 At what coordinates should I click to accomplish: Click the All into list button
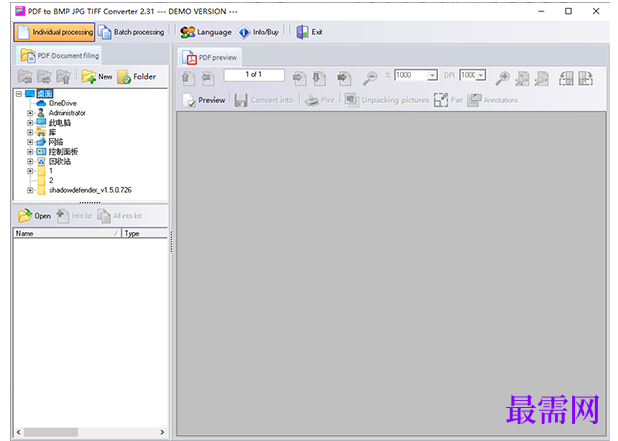coord(120,216)
